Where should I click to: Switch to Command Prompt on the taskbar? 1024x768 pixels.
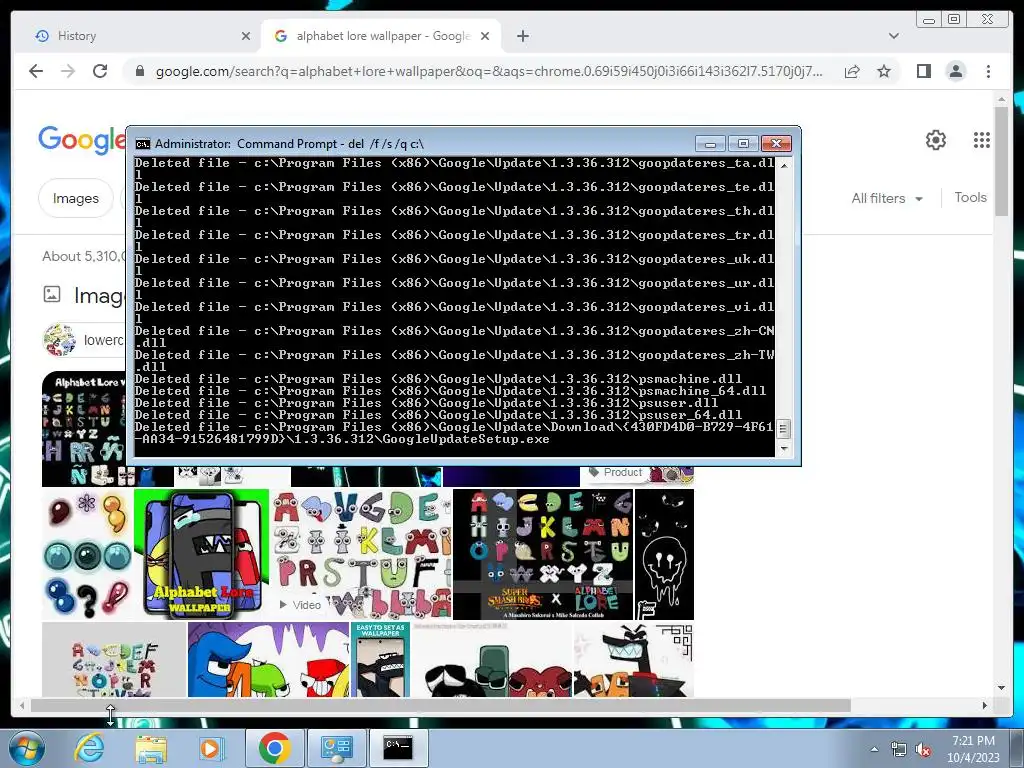[398, 748]
